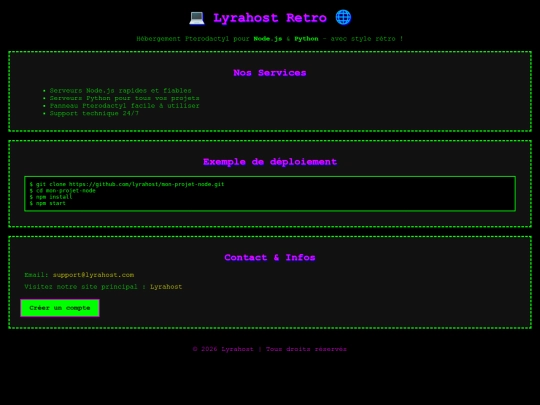The height and width of the screenshot is (405, 540).
Task: Click the bold Python word in tagline
Action: (x=306, y=39)
